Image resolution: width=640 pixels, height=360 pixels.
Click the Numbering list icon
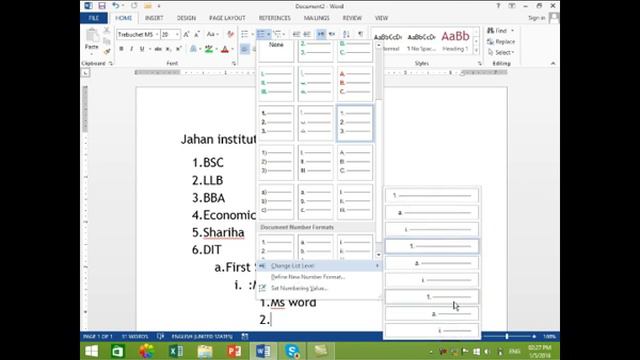(261, 34)
